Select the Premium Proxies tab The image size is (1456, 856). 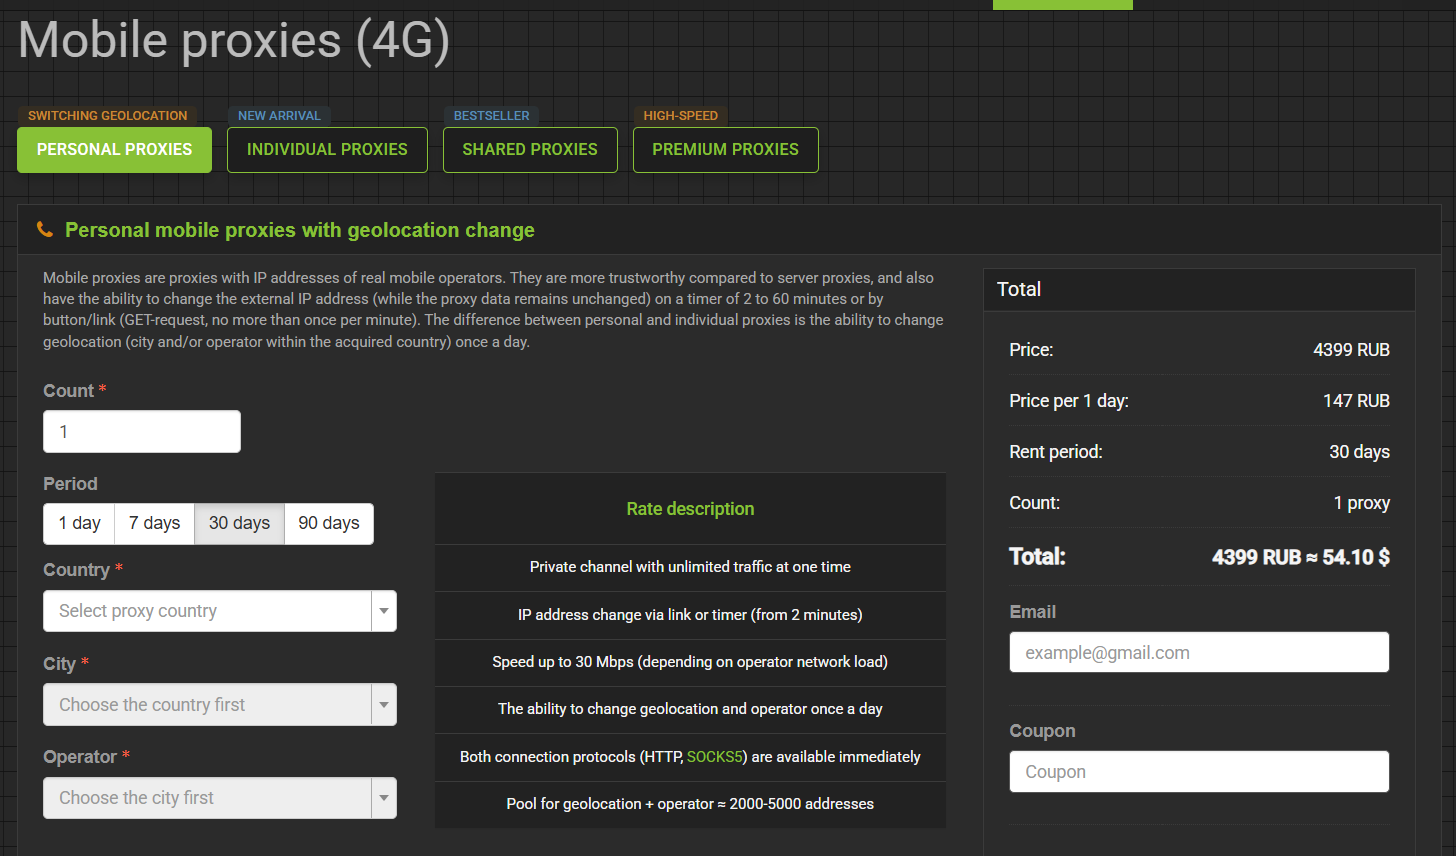(726, 150)
